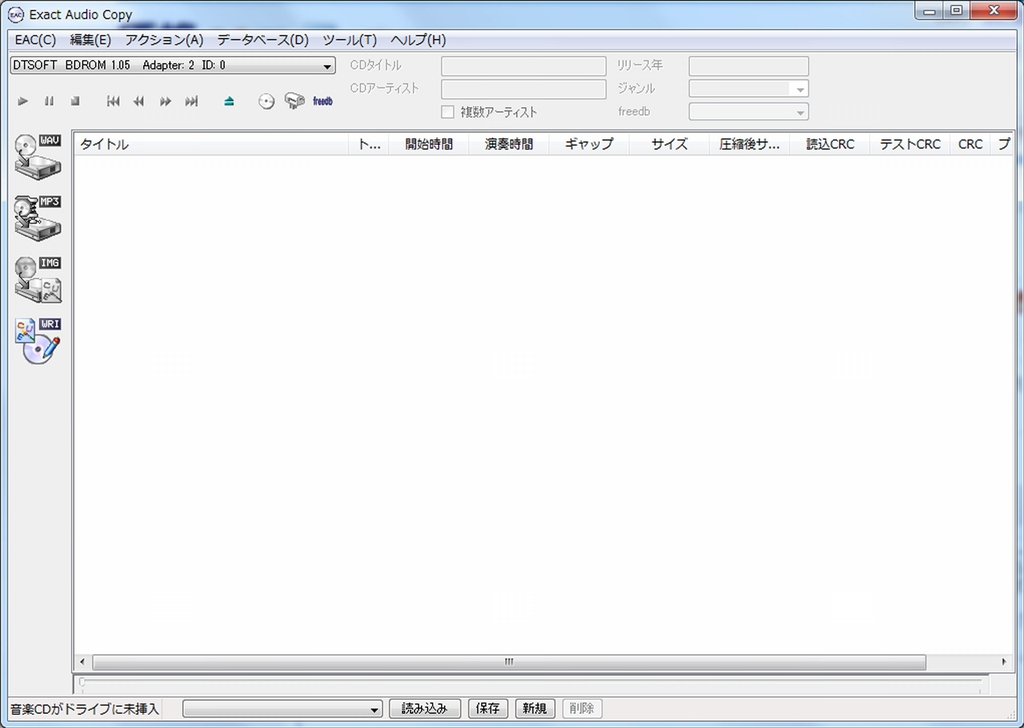Click the Pause playback button

[49, 101]
